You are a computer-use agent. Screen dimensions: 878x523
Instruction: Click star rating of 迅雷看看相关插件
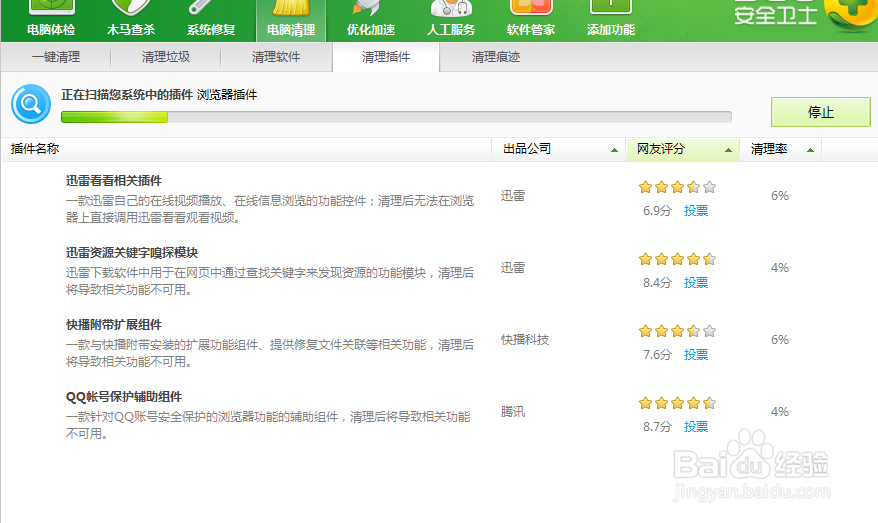click(678, 187)
